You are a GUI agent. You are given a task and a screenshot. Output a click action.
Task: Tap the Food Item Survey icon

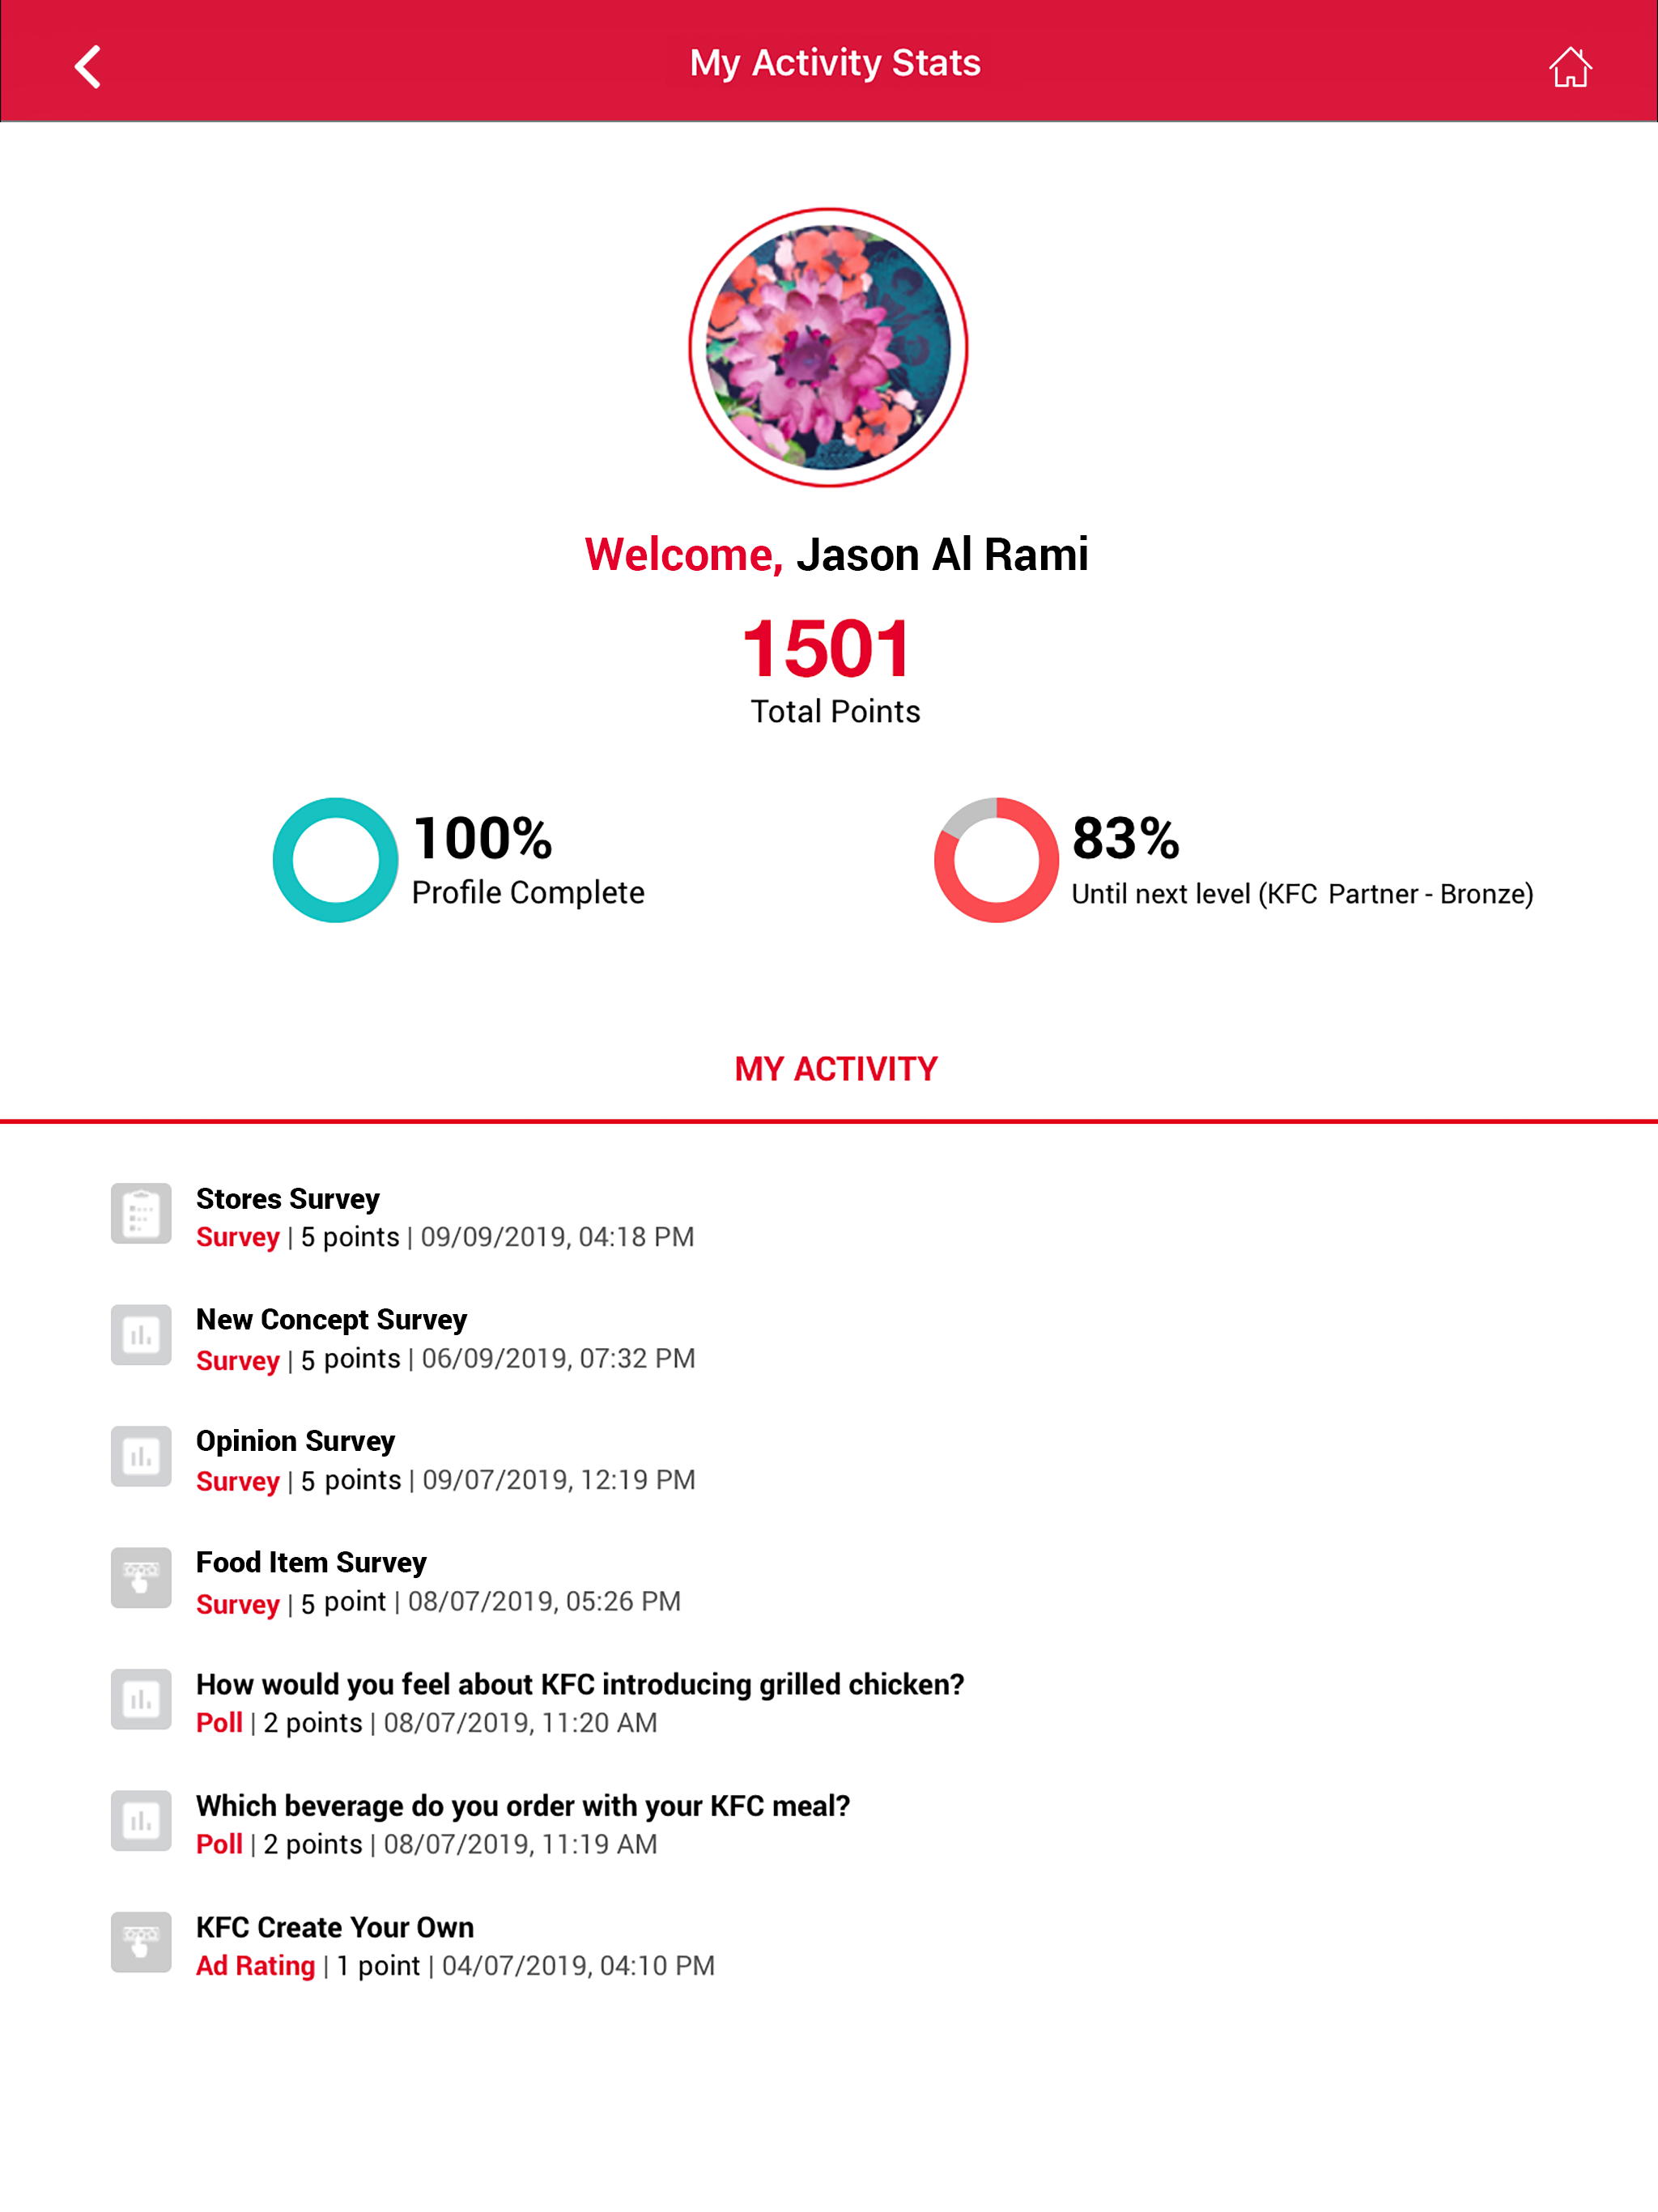tap(141, 1578)
